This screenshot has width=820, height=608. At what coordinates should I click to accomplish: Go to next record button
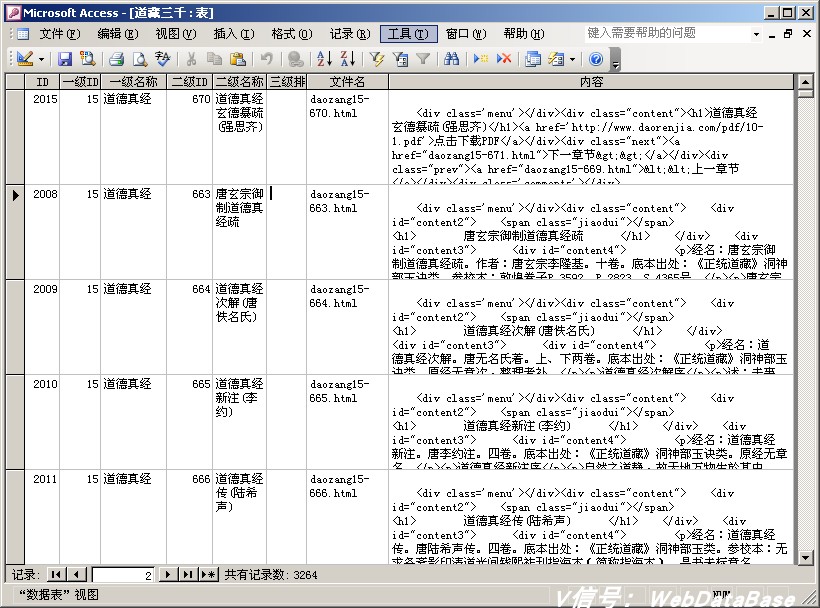tap(167, 575)
